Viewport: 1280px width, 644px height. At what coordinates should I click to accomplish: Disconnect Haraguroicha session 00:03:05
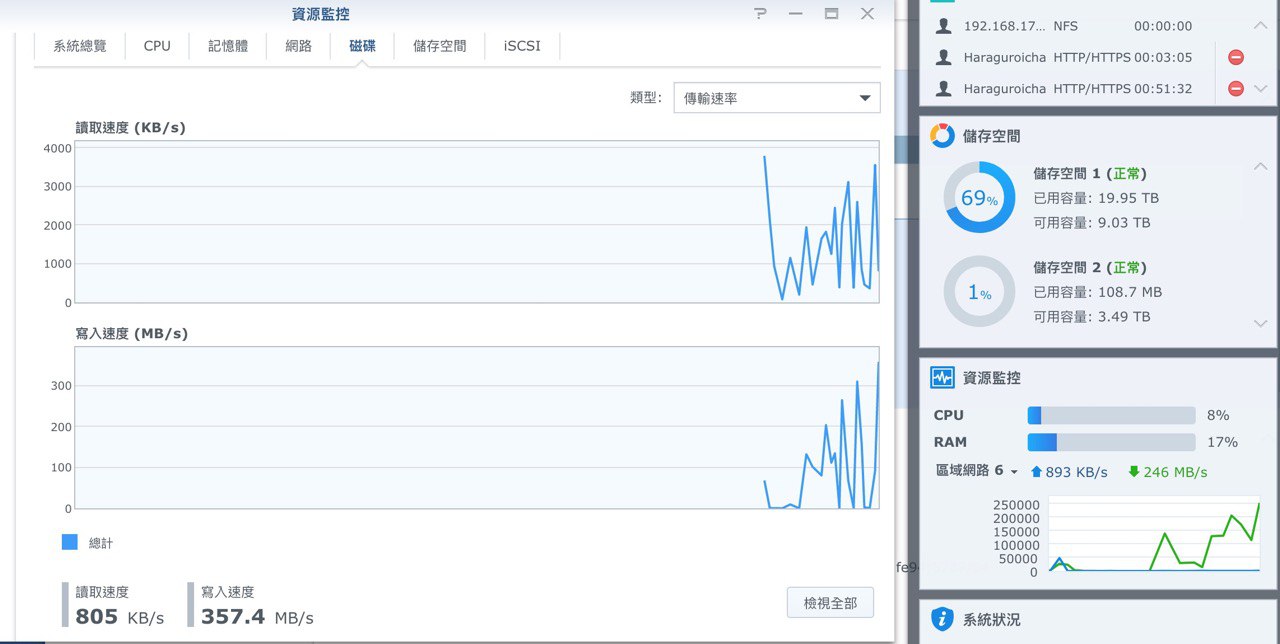point(1235,58)
